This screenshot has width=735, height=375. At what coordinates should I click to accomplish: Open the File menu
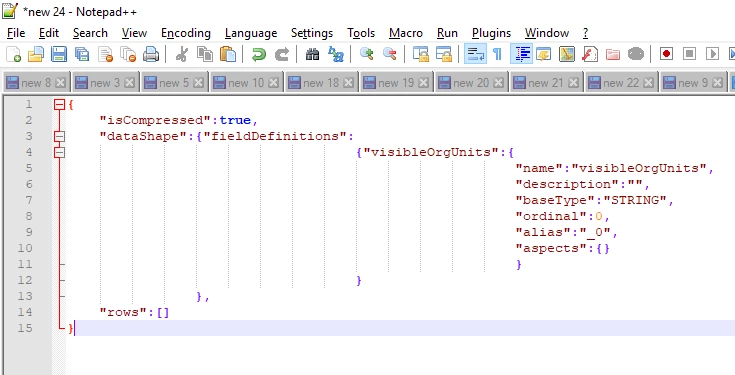16,33
